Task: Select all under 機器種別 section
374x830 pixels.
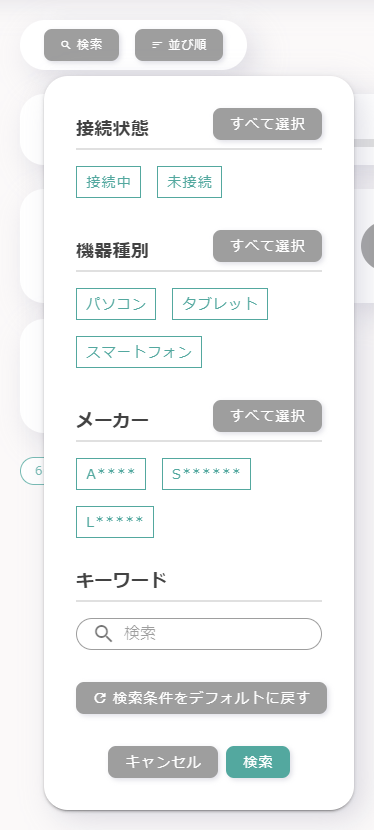Action: click(268, 246)
